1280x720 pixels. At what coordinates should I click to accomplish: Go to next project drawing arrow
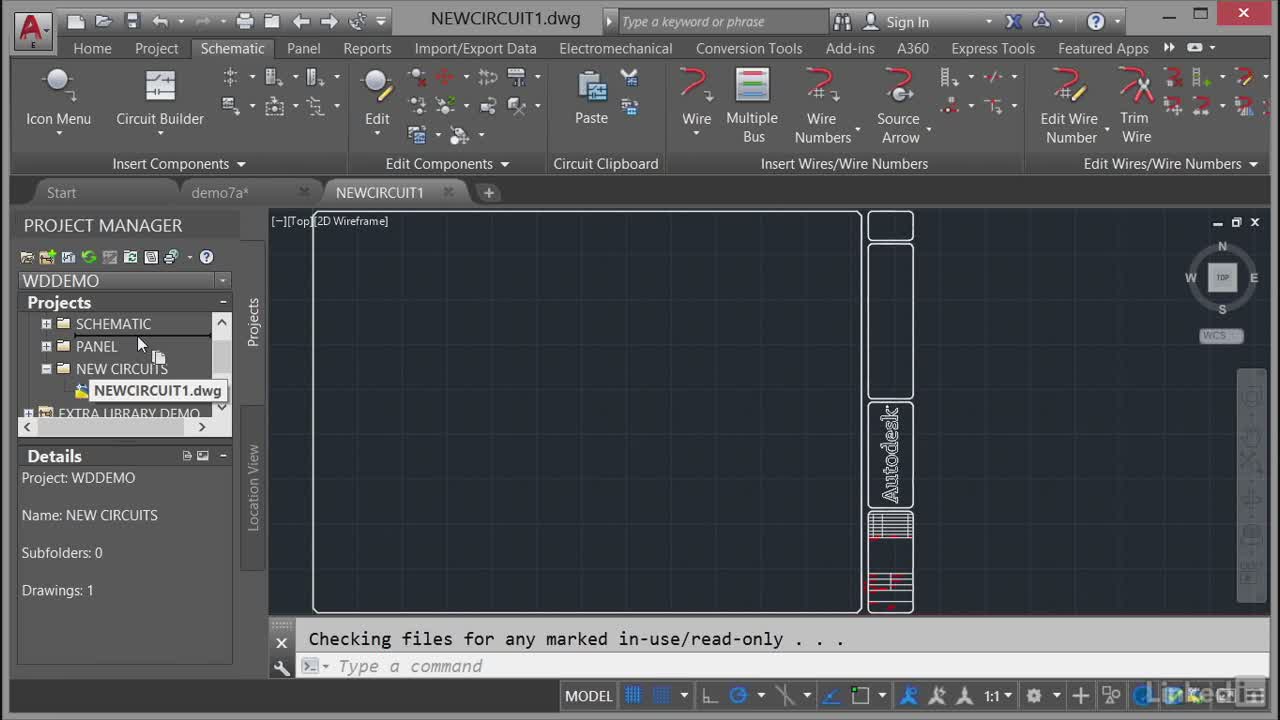(x=329, y=21)
